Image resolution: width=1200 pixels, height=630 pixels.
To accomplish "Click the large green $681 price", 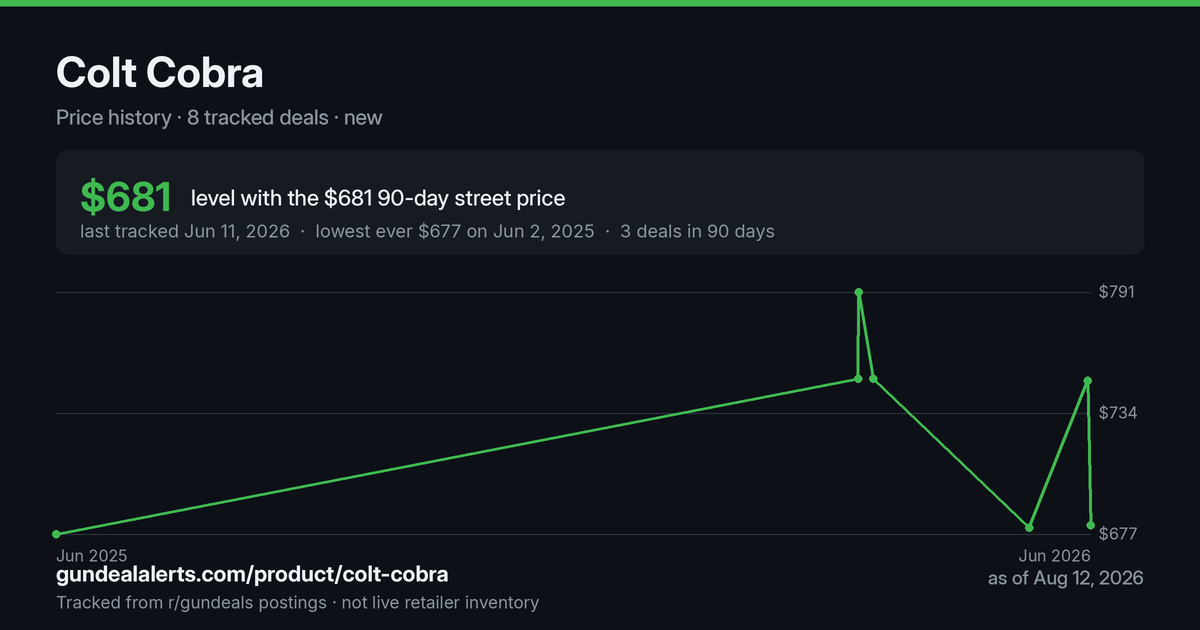I will [x=126, y=198].
